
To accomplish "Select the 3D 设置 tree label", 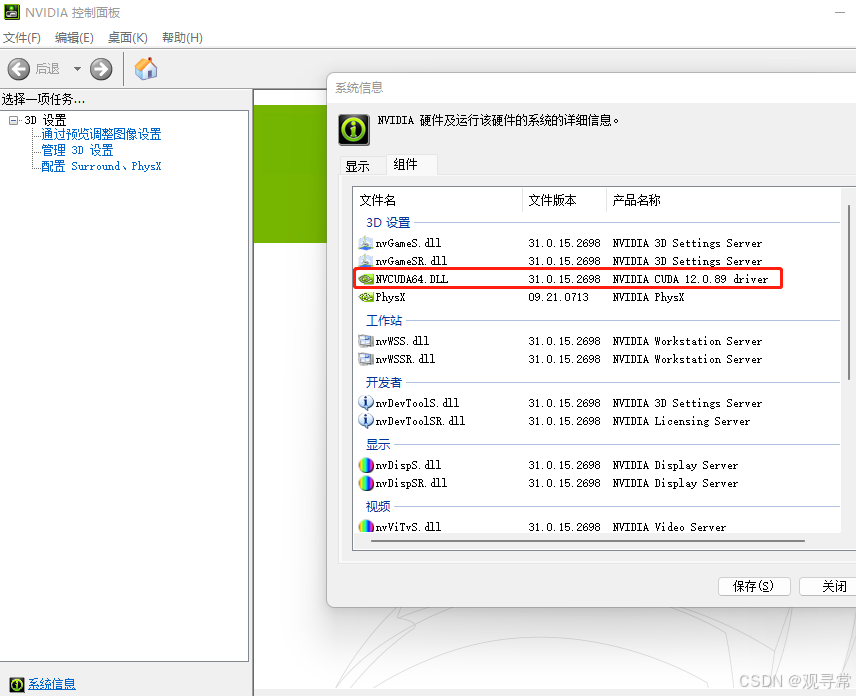I will pos(45,120).
